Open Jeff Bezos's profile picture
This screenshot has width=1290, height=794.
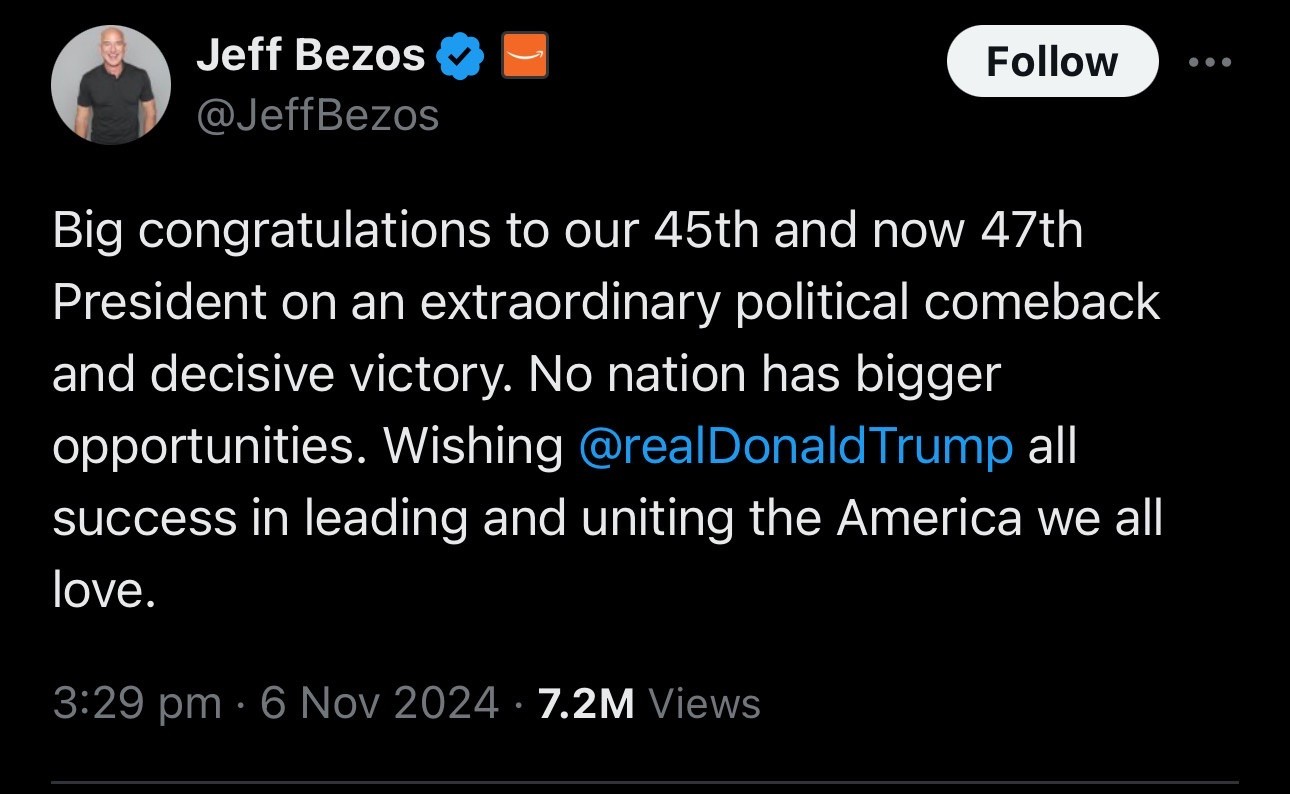(110, 85)
